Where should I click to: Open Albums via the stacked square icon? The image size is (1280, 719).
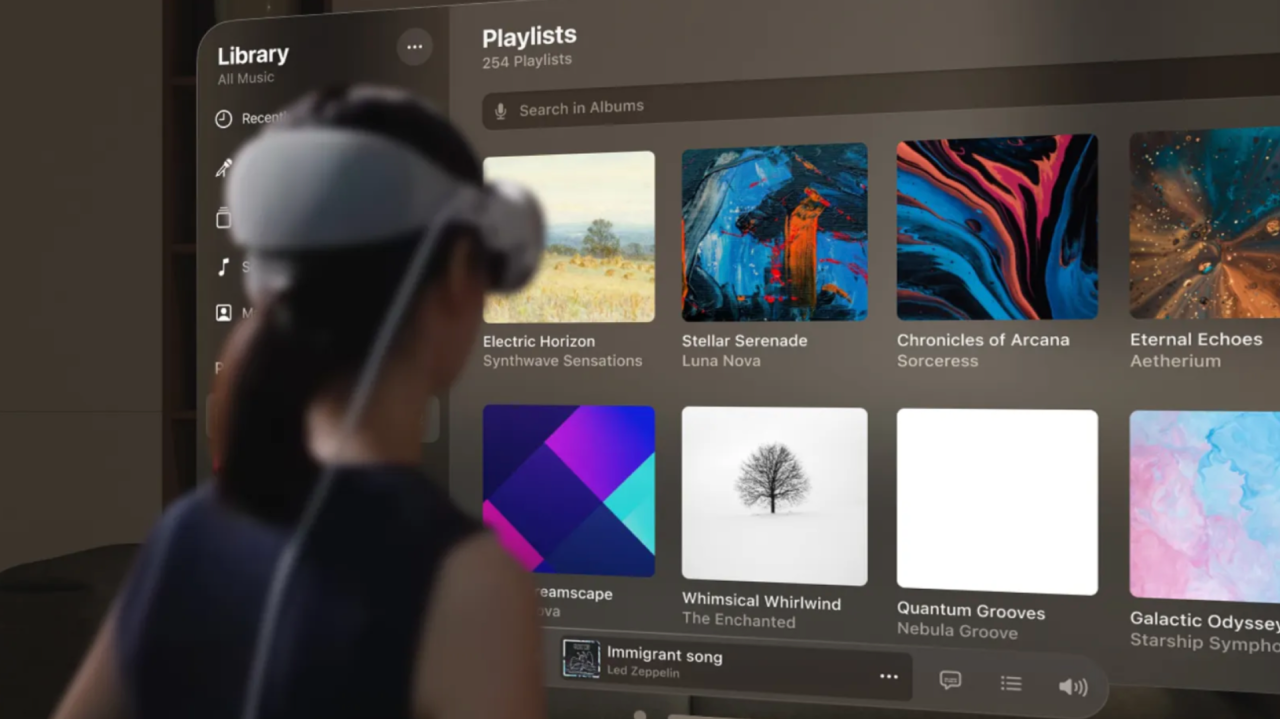224,218
